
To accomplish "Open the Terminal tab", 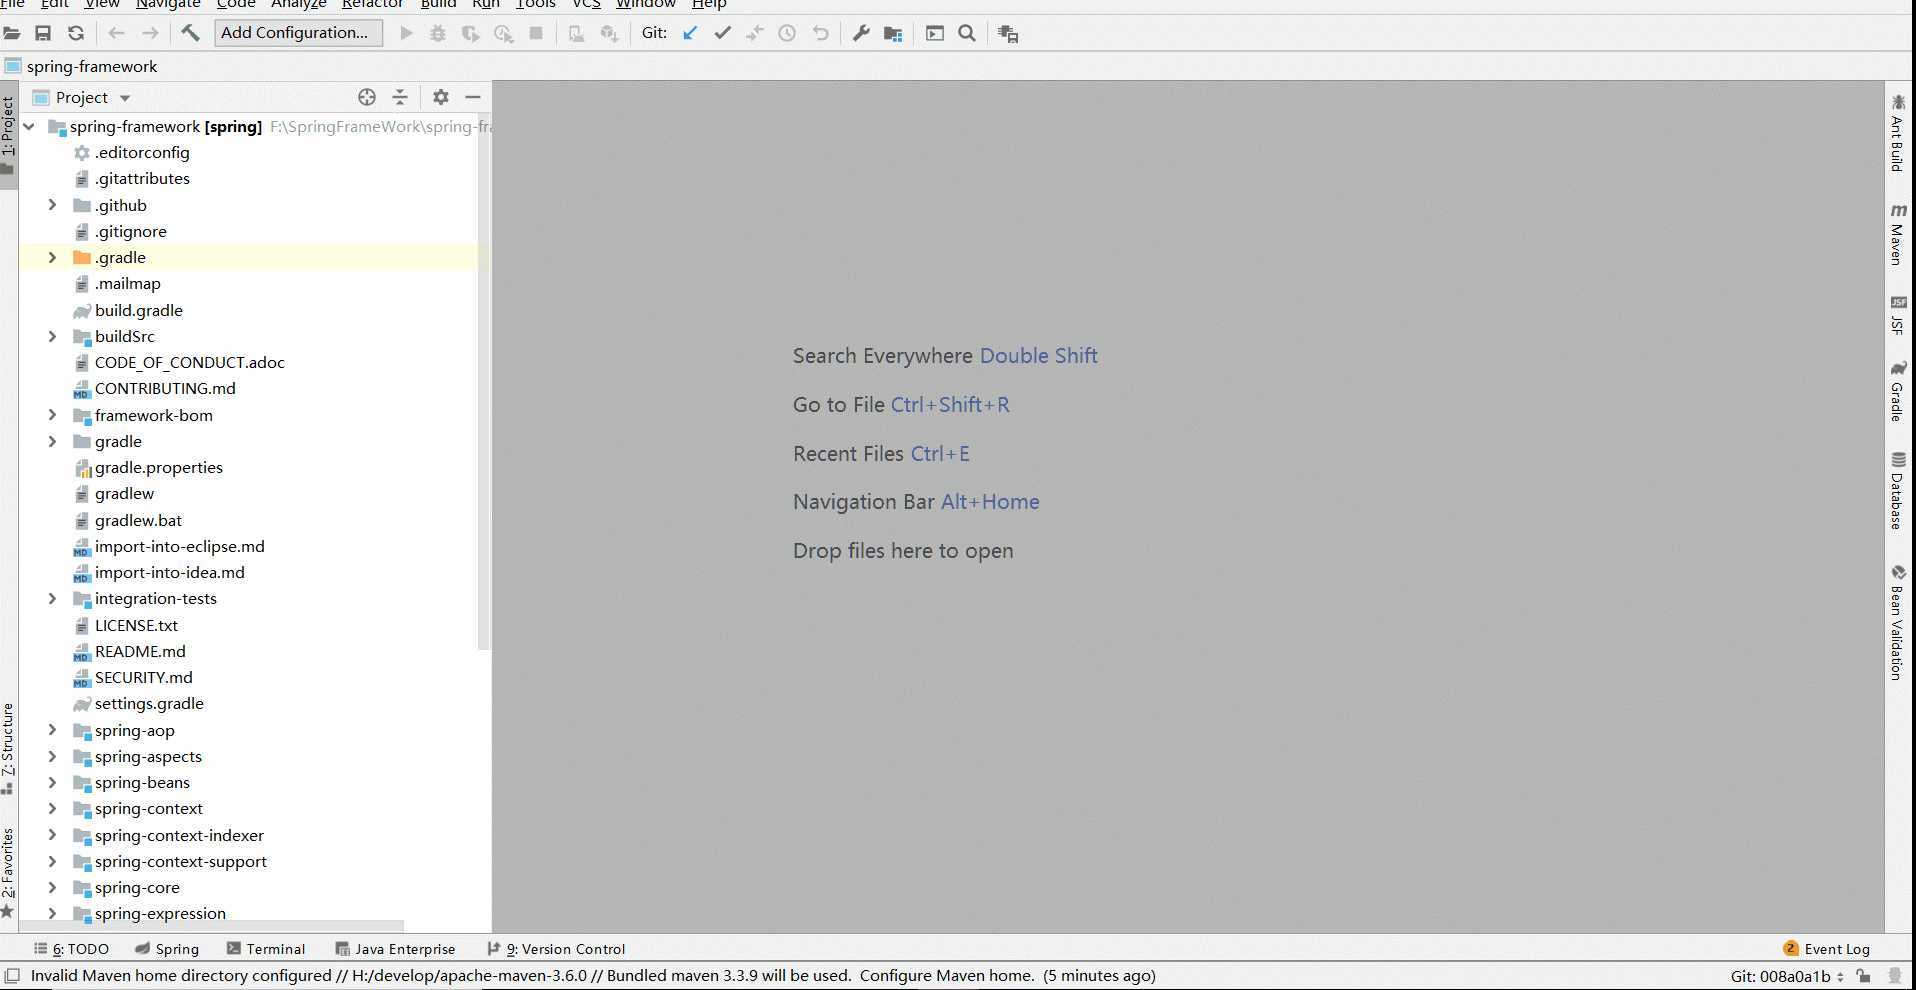I will click(265, 949).
